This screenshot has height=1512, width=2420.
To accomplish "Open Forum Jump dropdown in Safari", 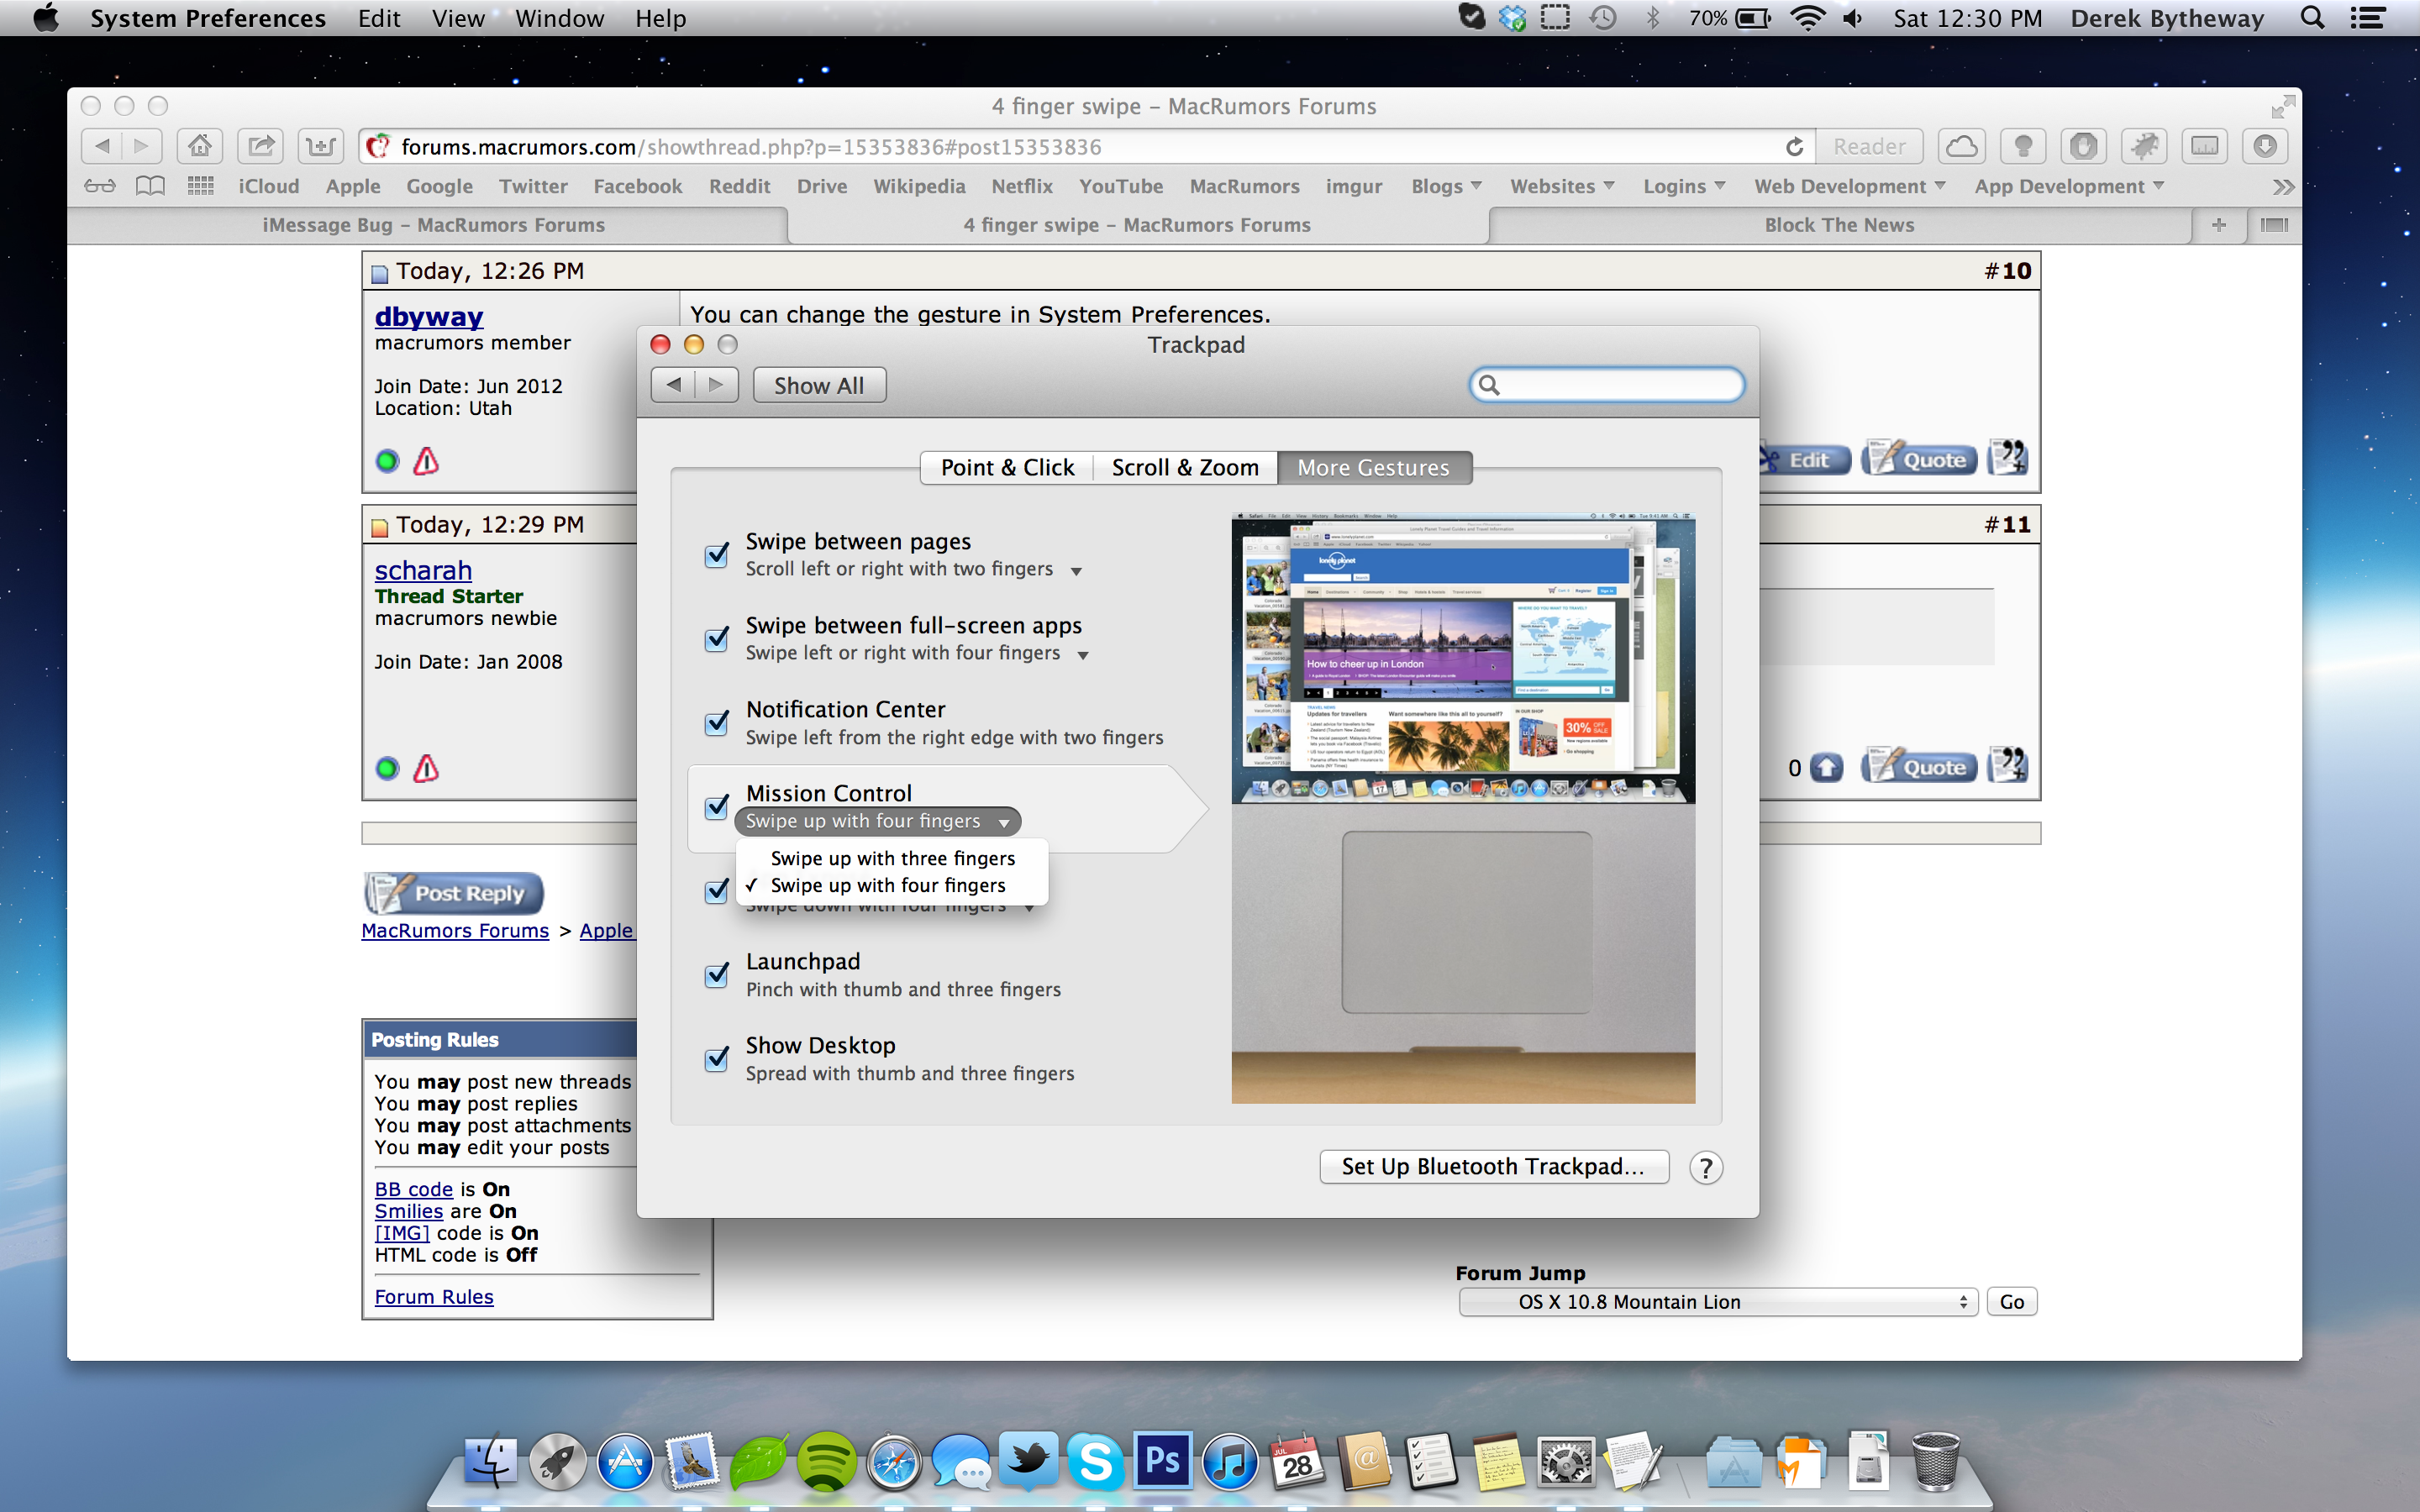I will (1718, 1302).
